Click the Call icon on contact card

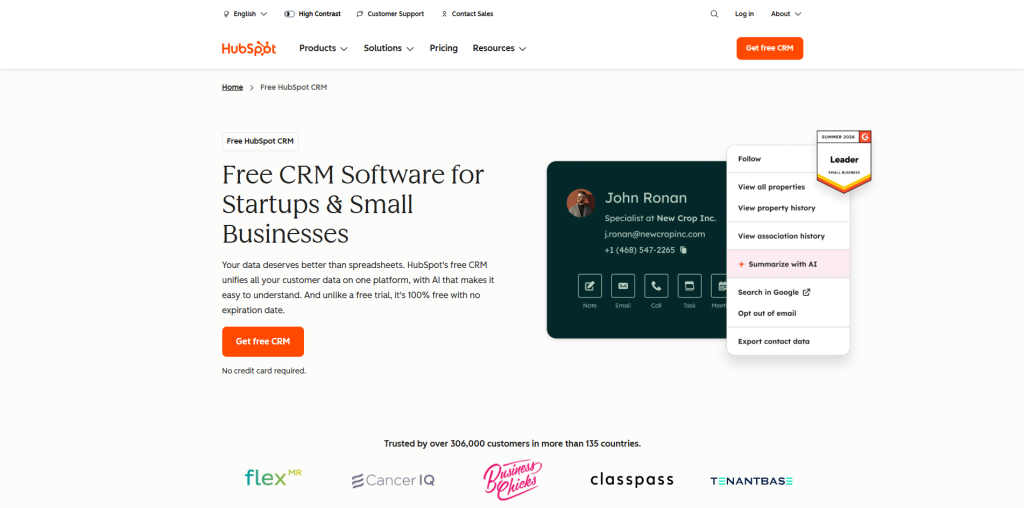(x=656, y=286)
